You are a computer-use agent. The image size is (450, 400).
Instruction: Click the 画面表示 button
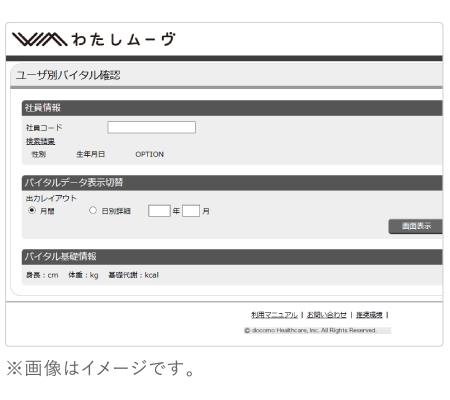pyautogui.click(x=416, y=226)
